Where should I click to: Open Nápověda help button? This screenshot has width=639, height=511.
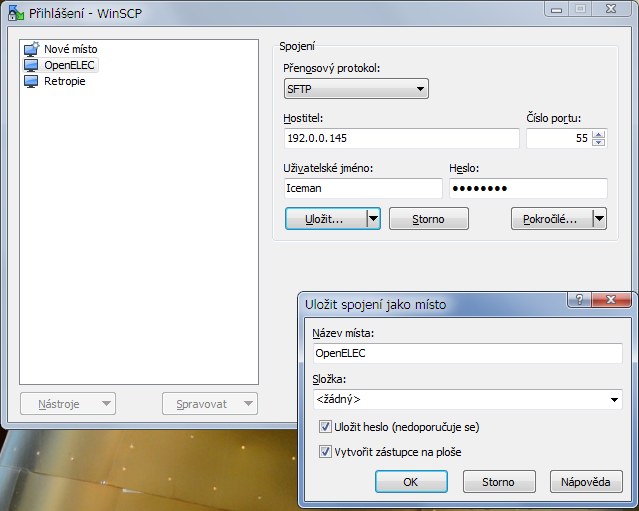[586, 482]
